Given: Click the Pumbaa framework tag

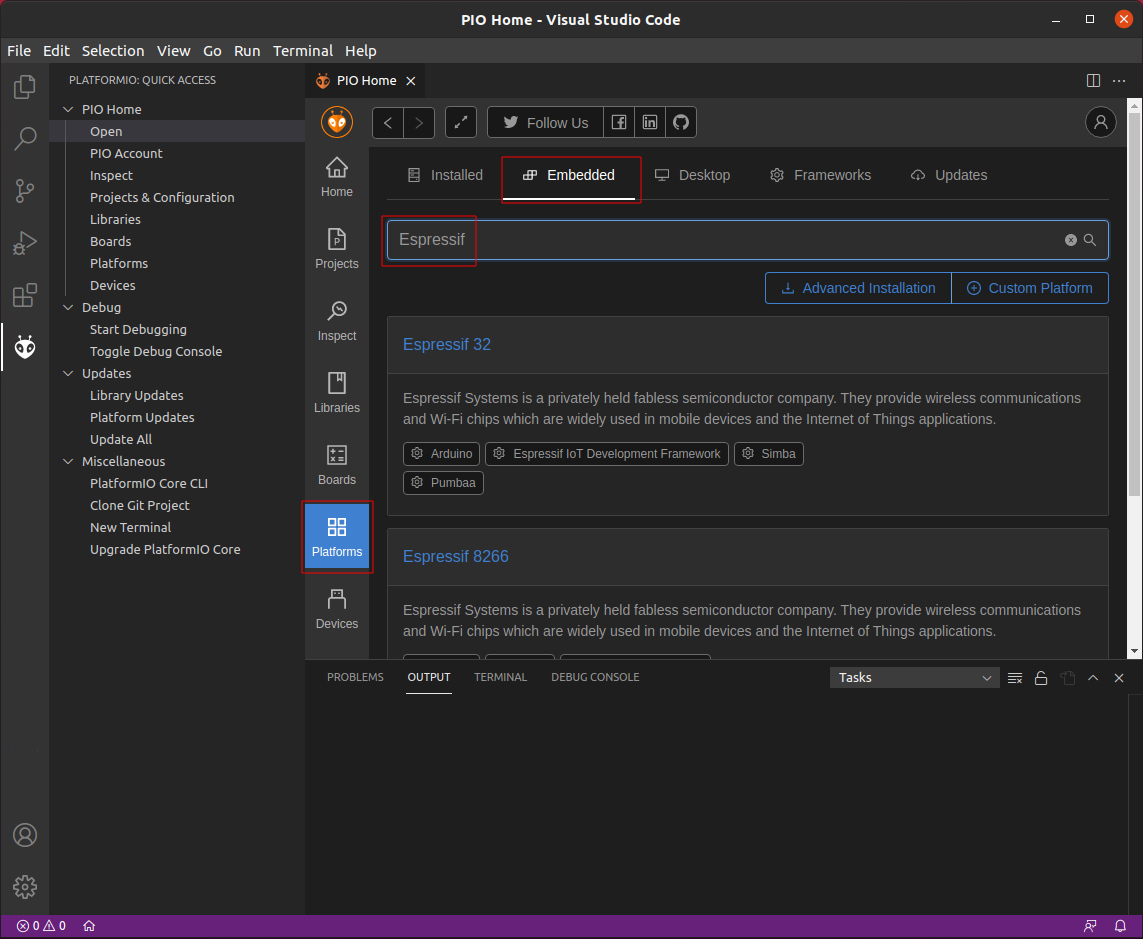Looking at the screenshot, I should [443, 483].
